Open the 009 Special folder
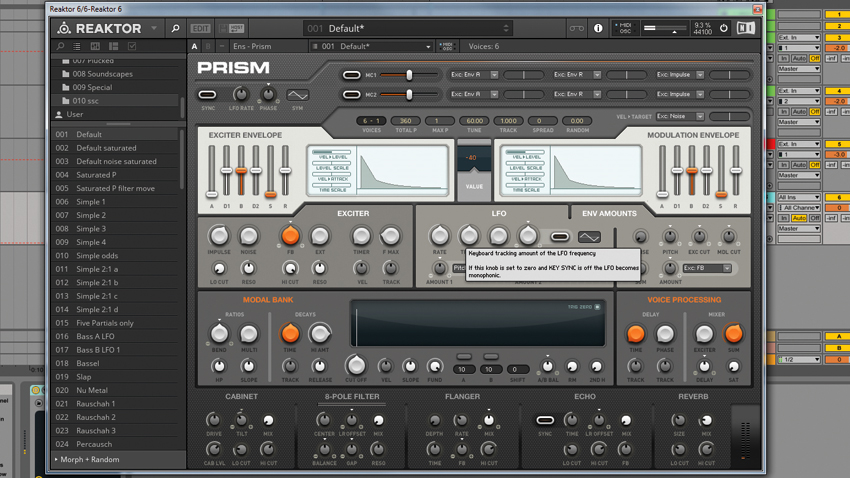Viewport: 850px width, 478px height. click(x=92, y=87)
